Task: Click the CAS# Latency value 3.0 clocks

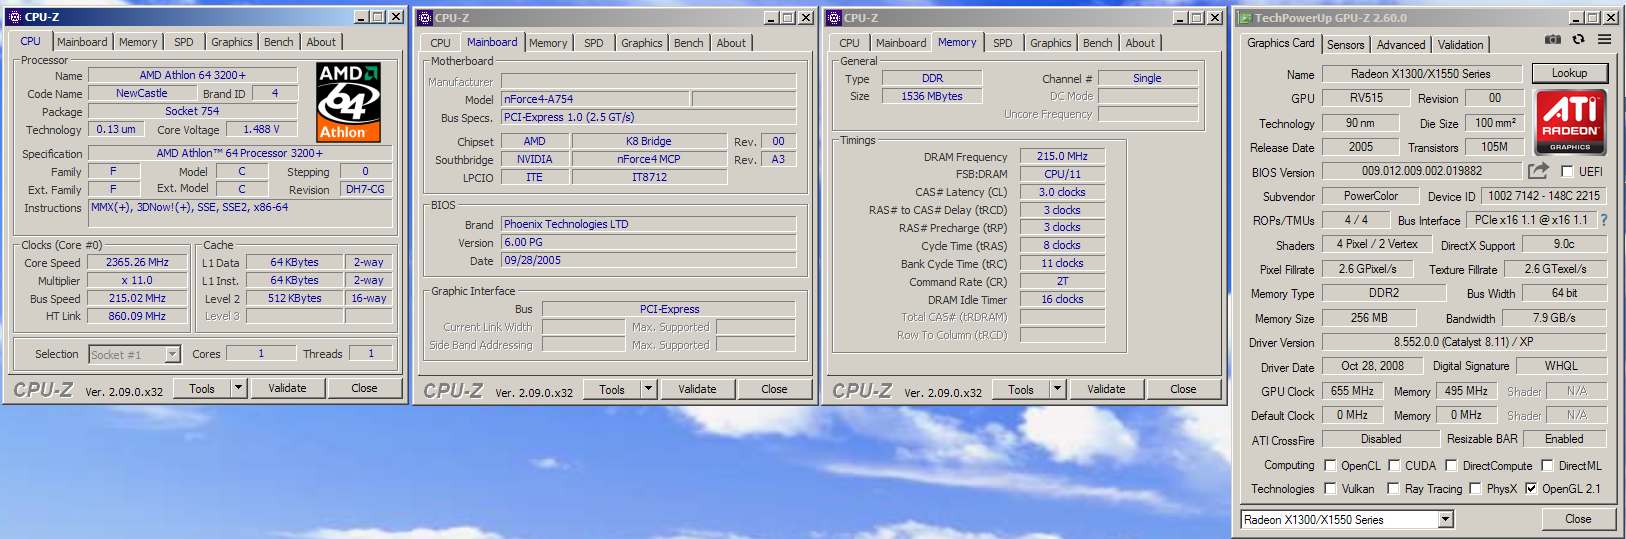Action: (1062, 192)
